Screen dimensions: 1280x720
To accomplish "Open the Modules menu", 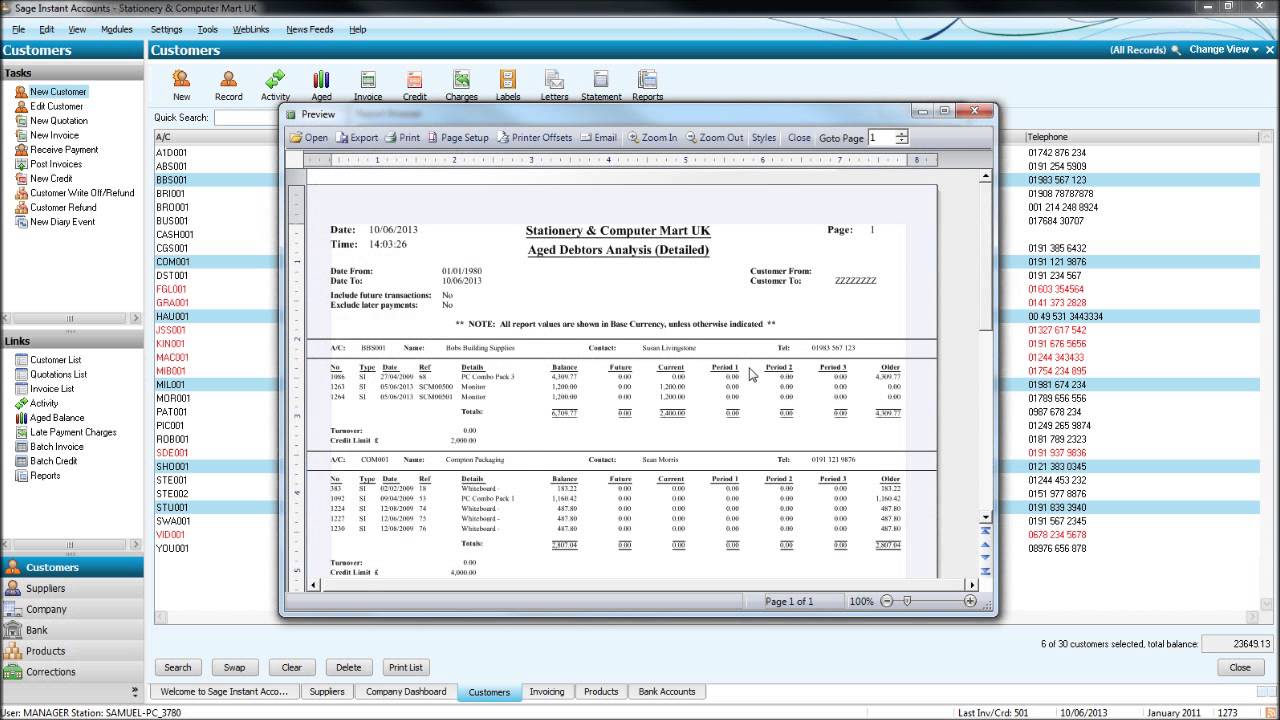I will [116, 30].
